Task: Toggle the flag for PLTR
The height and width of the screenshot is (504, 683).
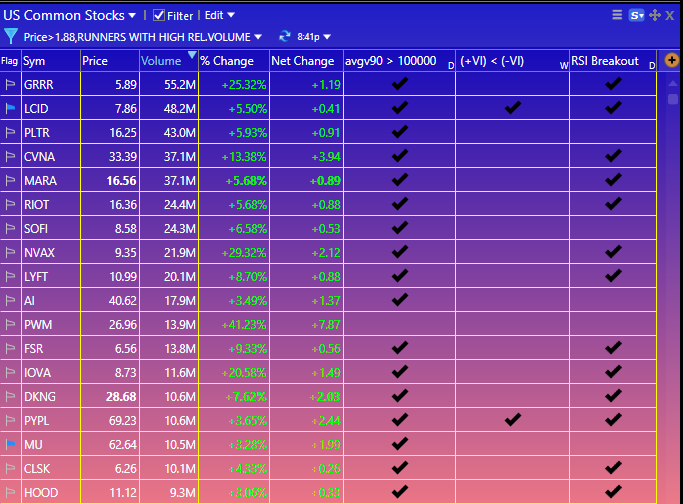Action: 10,132
